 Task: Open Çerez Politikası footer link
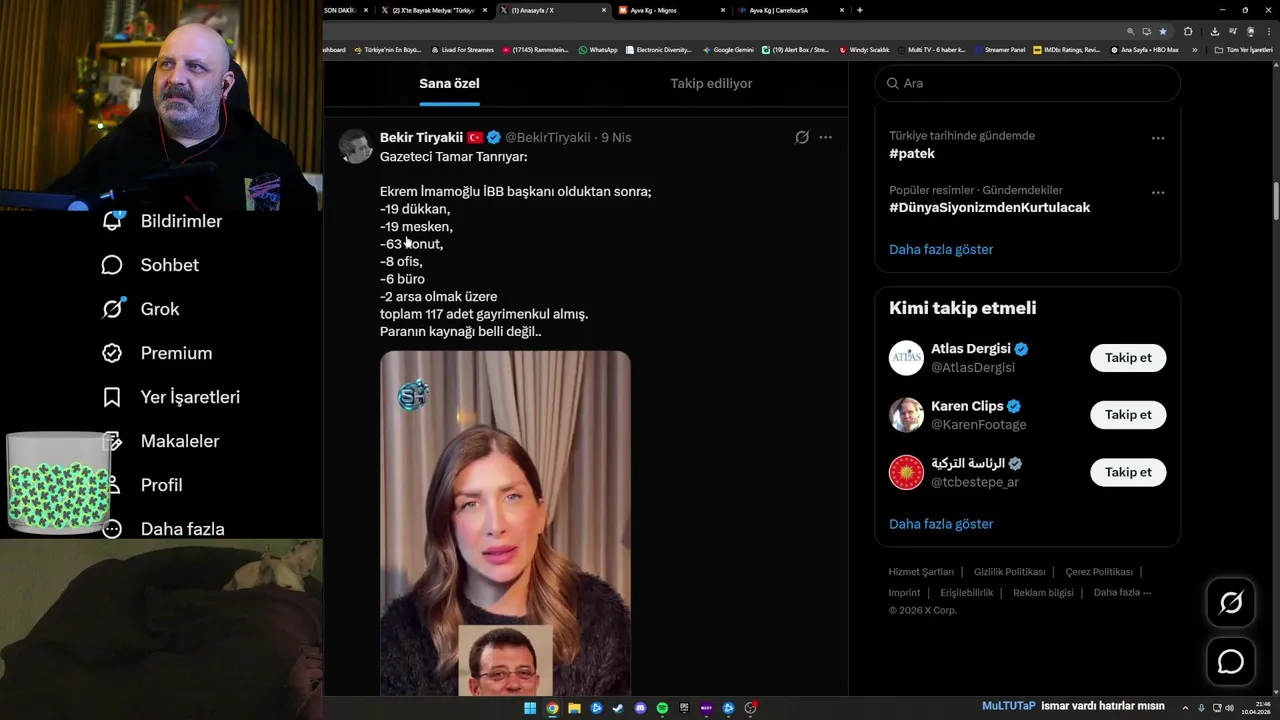pos(1099,572)
